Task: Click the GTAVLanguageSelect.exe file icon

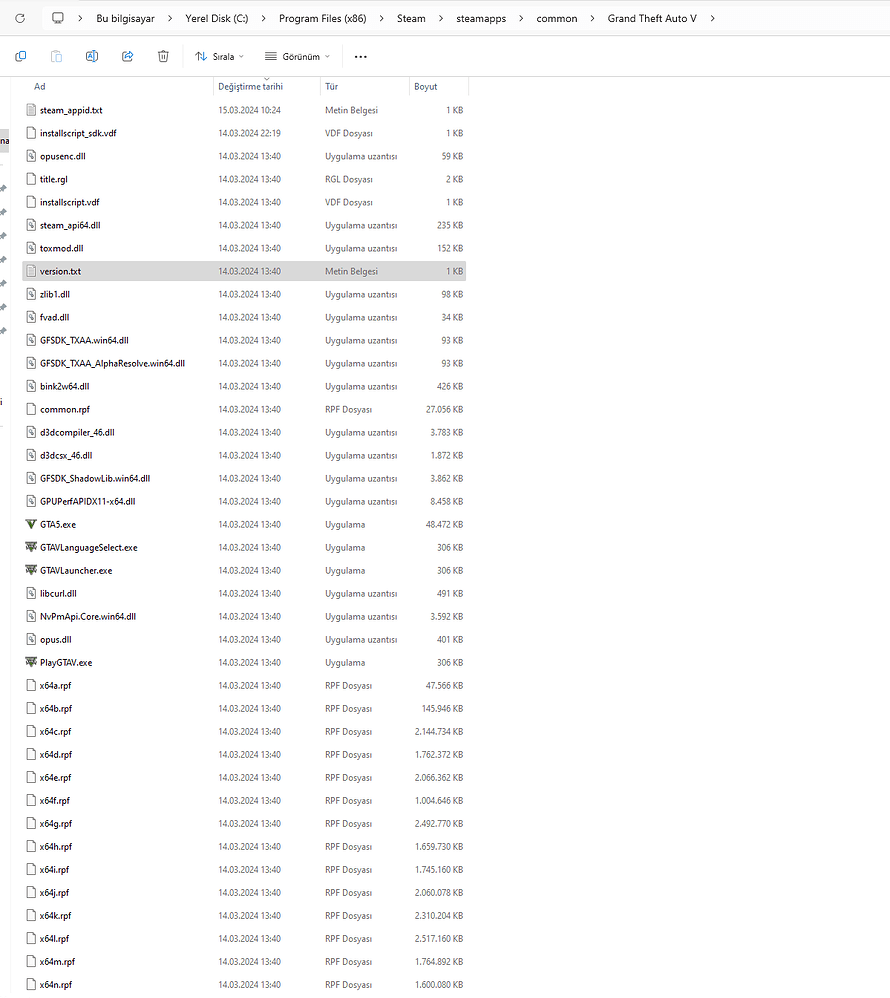Action: (x=31, y=547)
